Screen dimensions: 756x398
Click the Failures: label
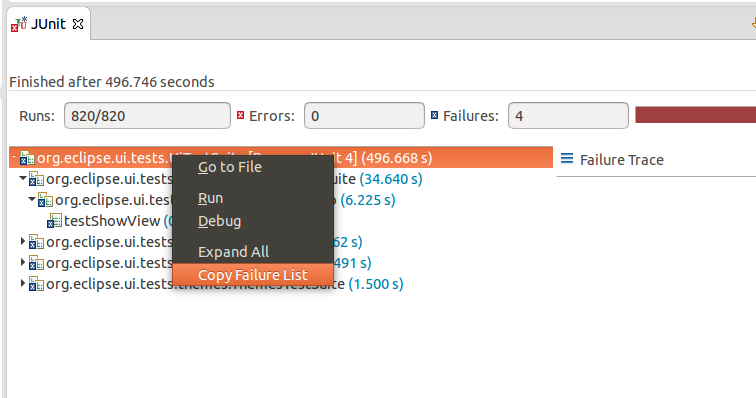tap(471, 116)
